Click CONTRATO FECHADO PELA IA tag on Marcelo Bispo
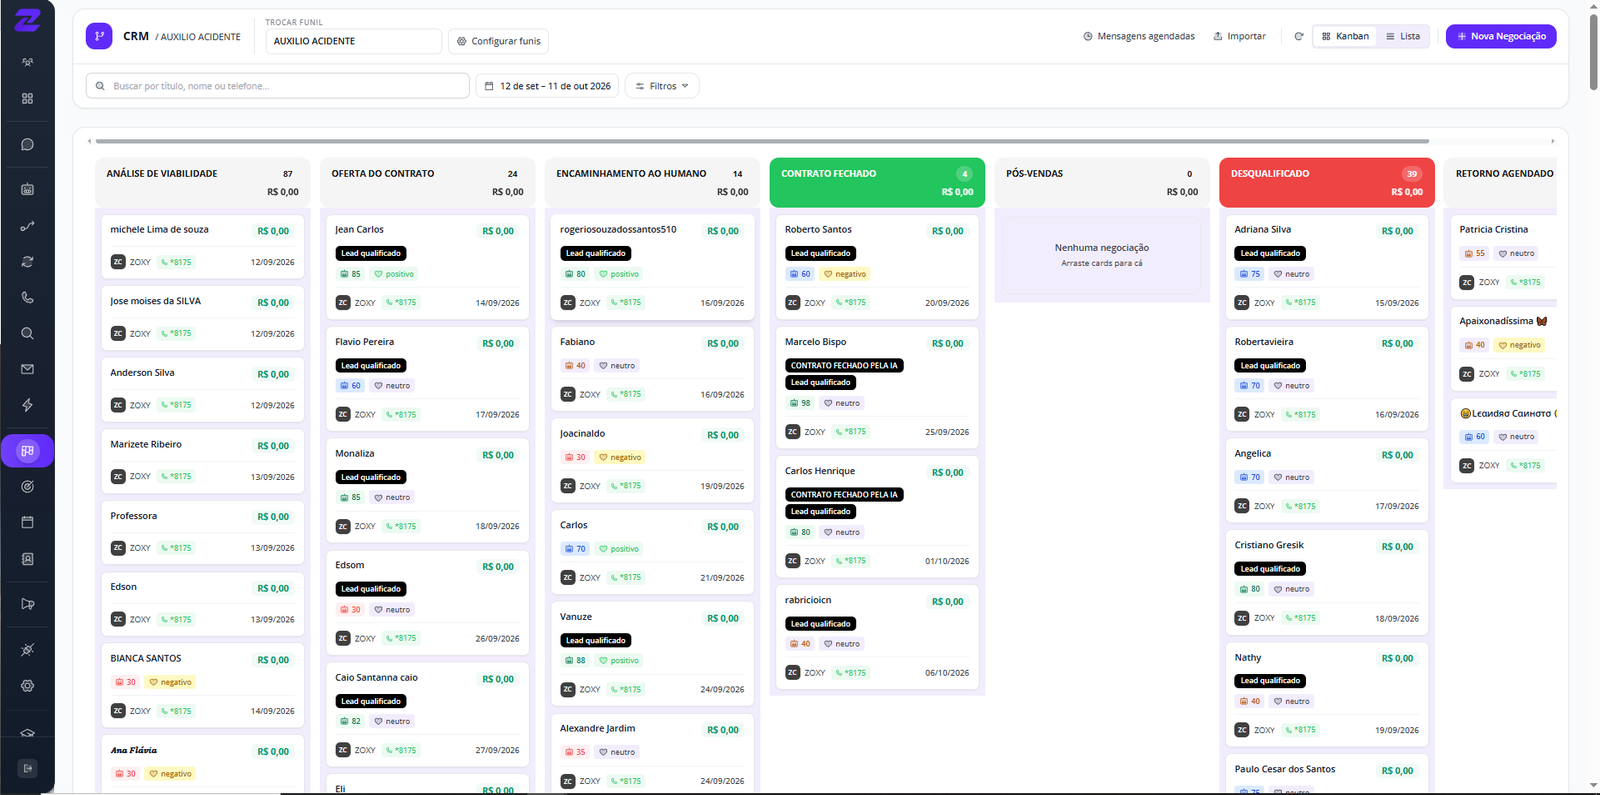The width and height of the screenshot is (1600, 795). pyautogui.click(x=844, y=365)
